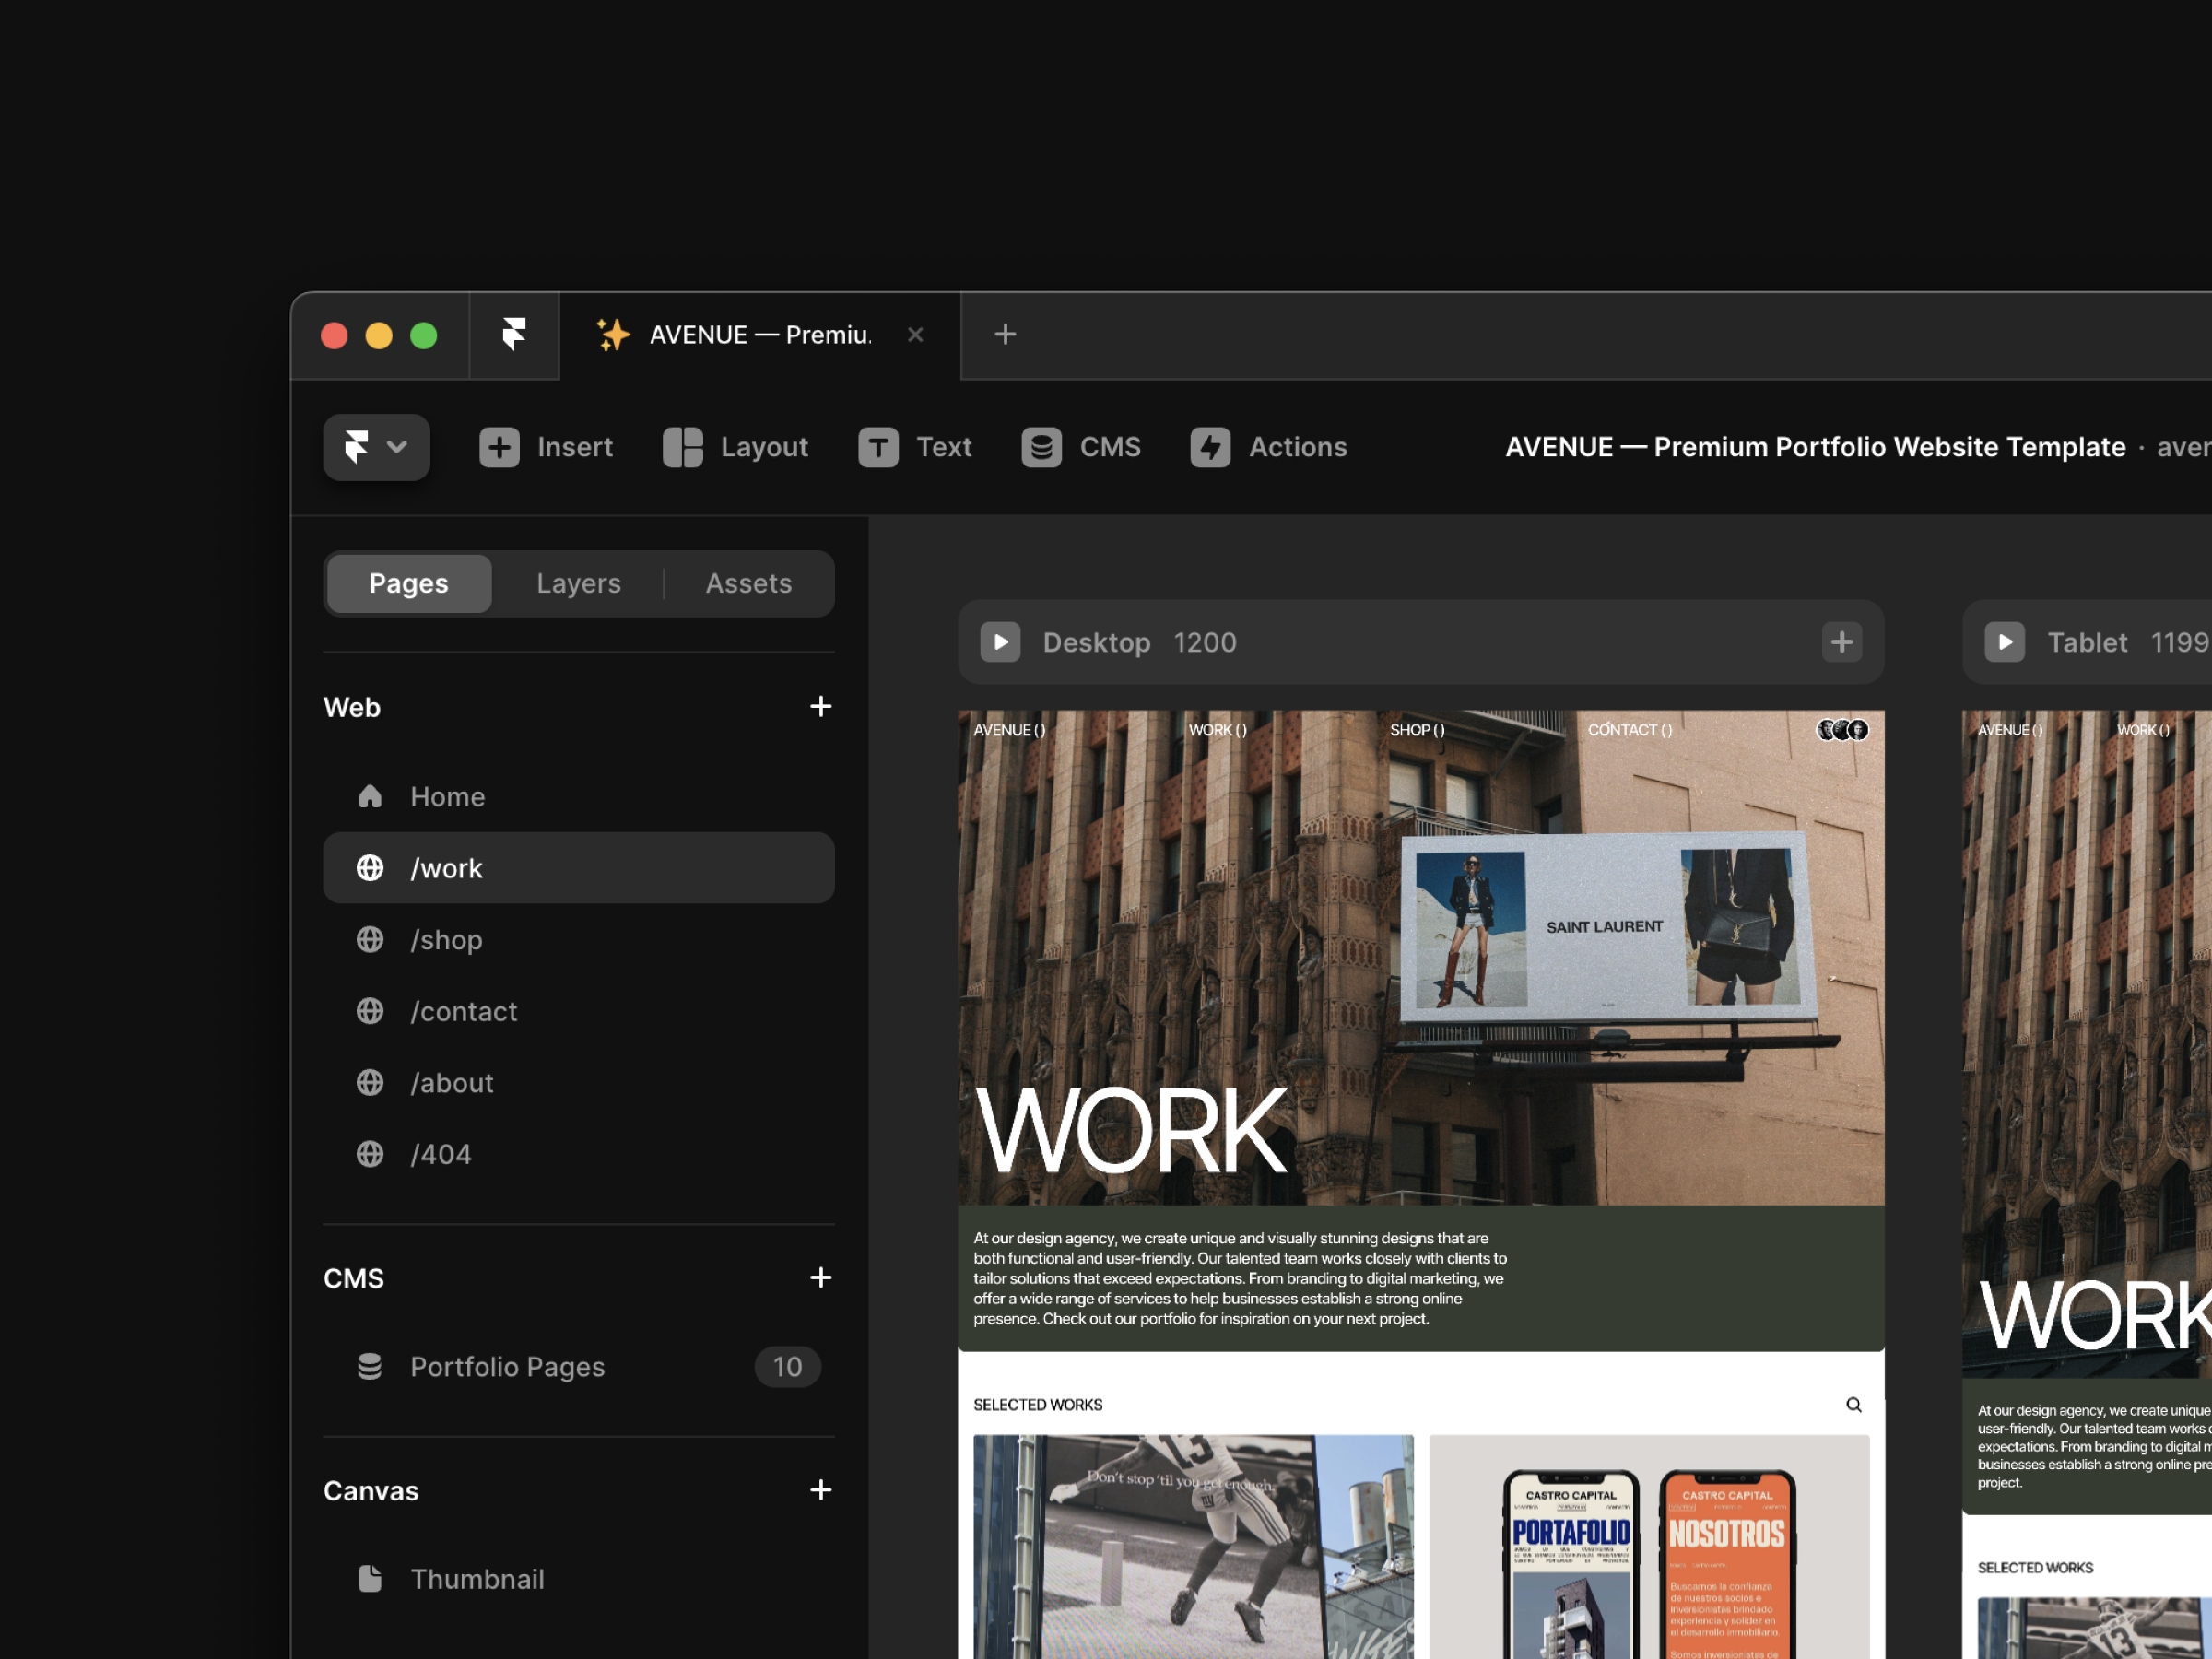
Task: Click the globe icon beside /contact
Action: pos(370,1011)
